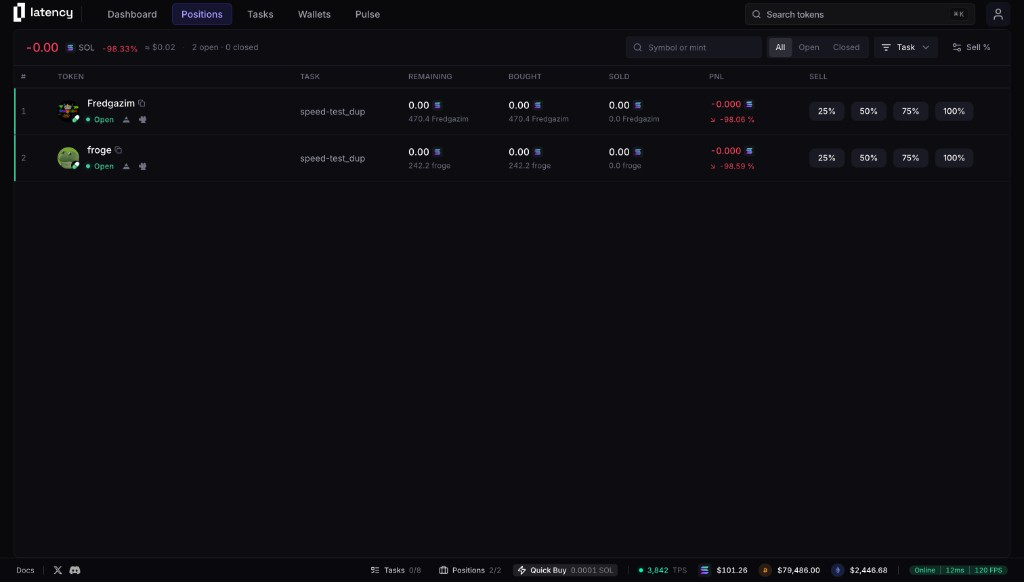Open the Discord link icon
Screen dimensions: 1024x582
[x=75, y=570]
